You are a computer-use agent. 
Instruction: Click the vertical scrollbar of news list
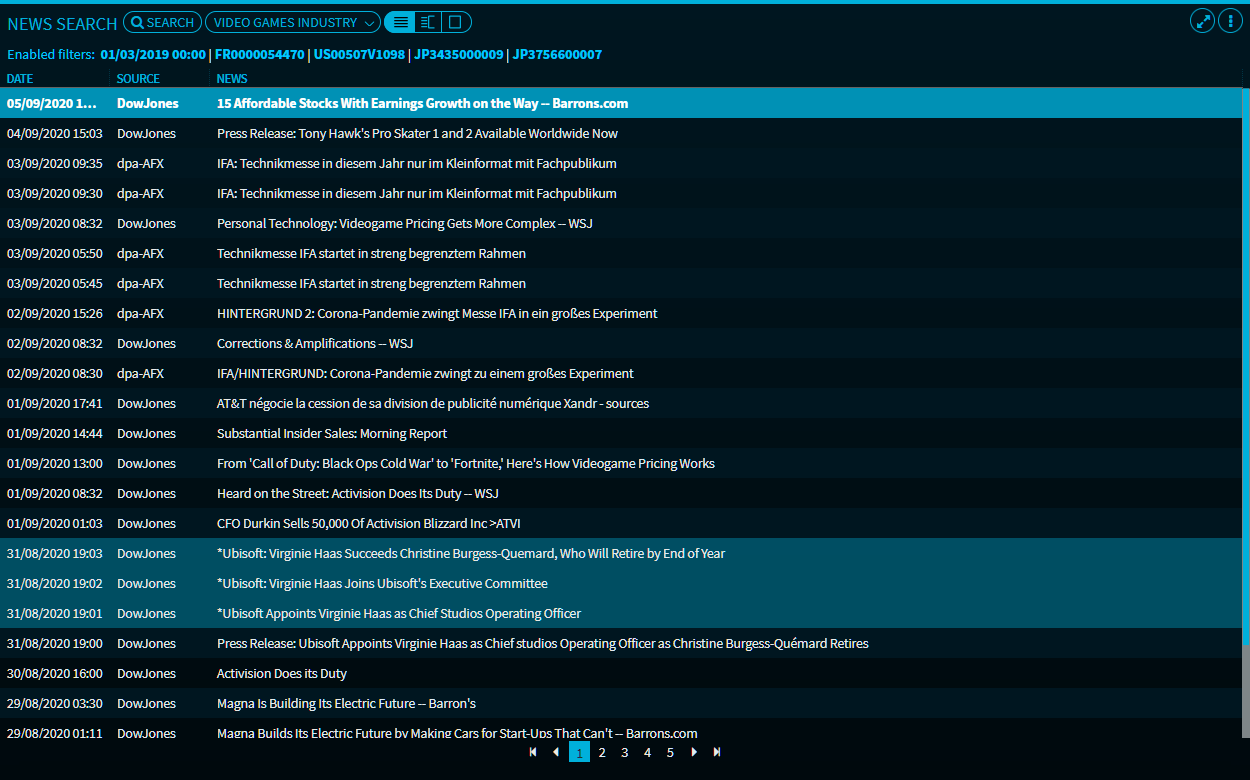[1245, 400]
